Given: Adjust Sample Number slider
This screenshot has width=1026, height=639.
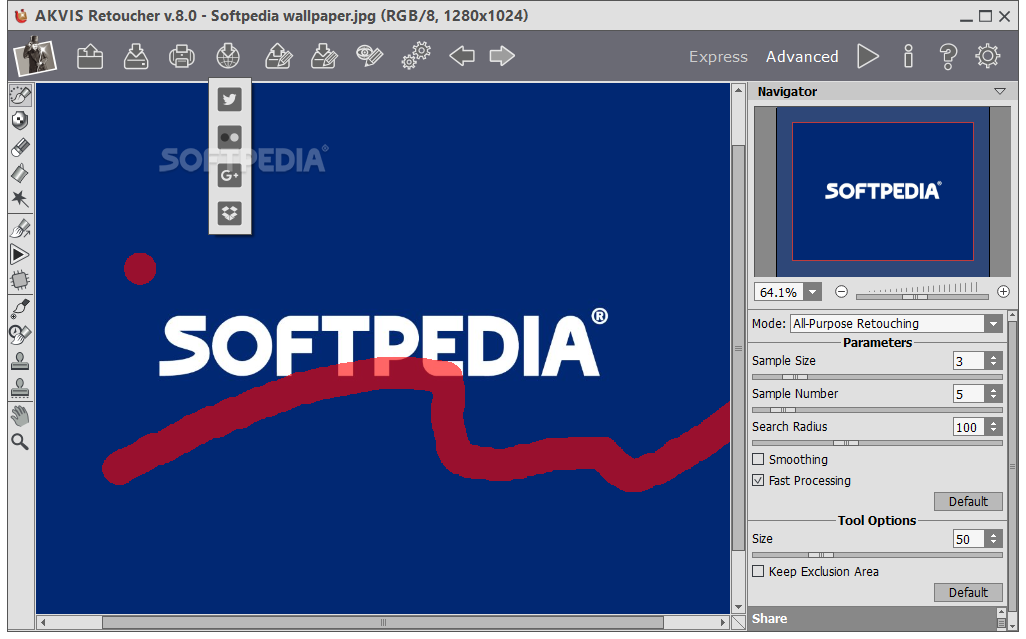Looking at the screenshot, I should click(783, 410).
